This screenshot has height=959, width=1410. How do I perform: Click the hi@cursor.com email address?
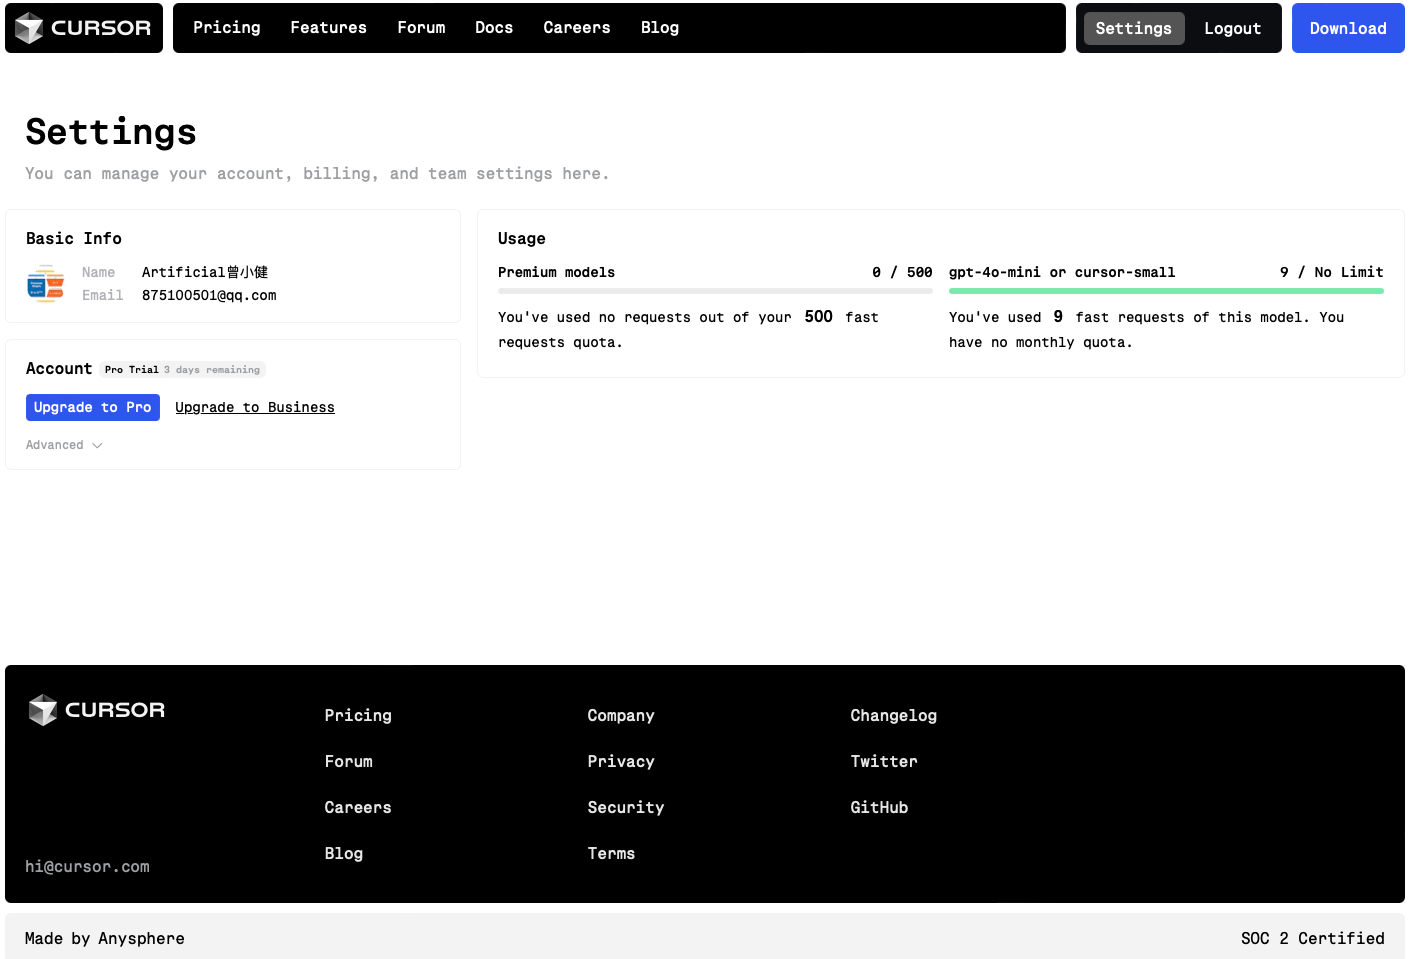coord(88,866)
